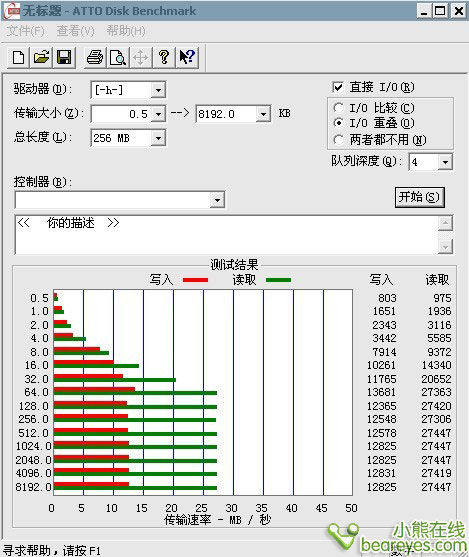The width and height of the screenshot is (469, 557).
Task: Save benchmark results with floppy icon
Action: coord(64,57)
